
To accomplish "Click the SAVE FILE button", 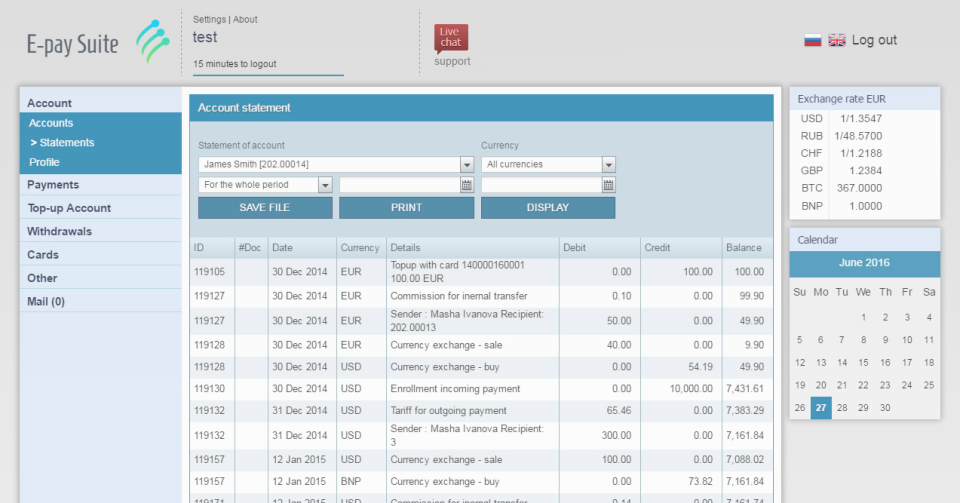I will pyautogui.click(x=265, y=207).
